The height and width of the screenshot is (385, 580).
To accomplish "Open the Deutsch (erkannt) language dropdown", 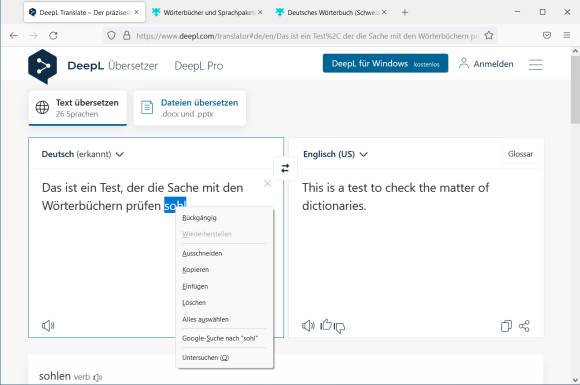I will coord(82,154).
